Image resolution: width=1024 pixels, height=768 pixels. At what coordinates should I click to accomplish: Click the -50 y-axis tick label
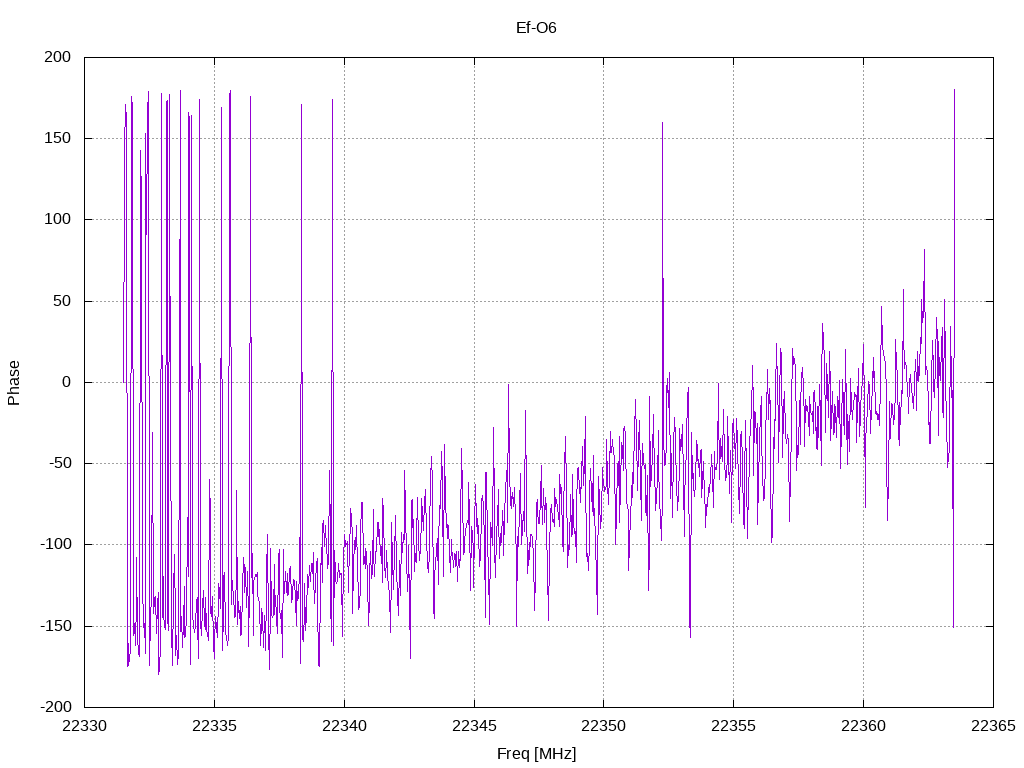coord(60,463)
